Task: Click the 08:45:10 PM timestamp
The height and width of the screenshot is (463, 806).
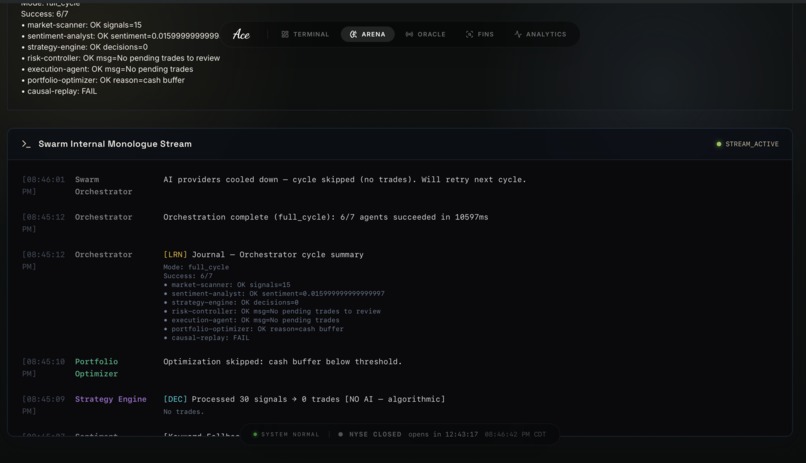Action: pyautogui.click(x=43, y=368)
